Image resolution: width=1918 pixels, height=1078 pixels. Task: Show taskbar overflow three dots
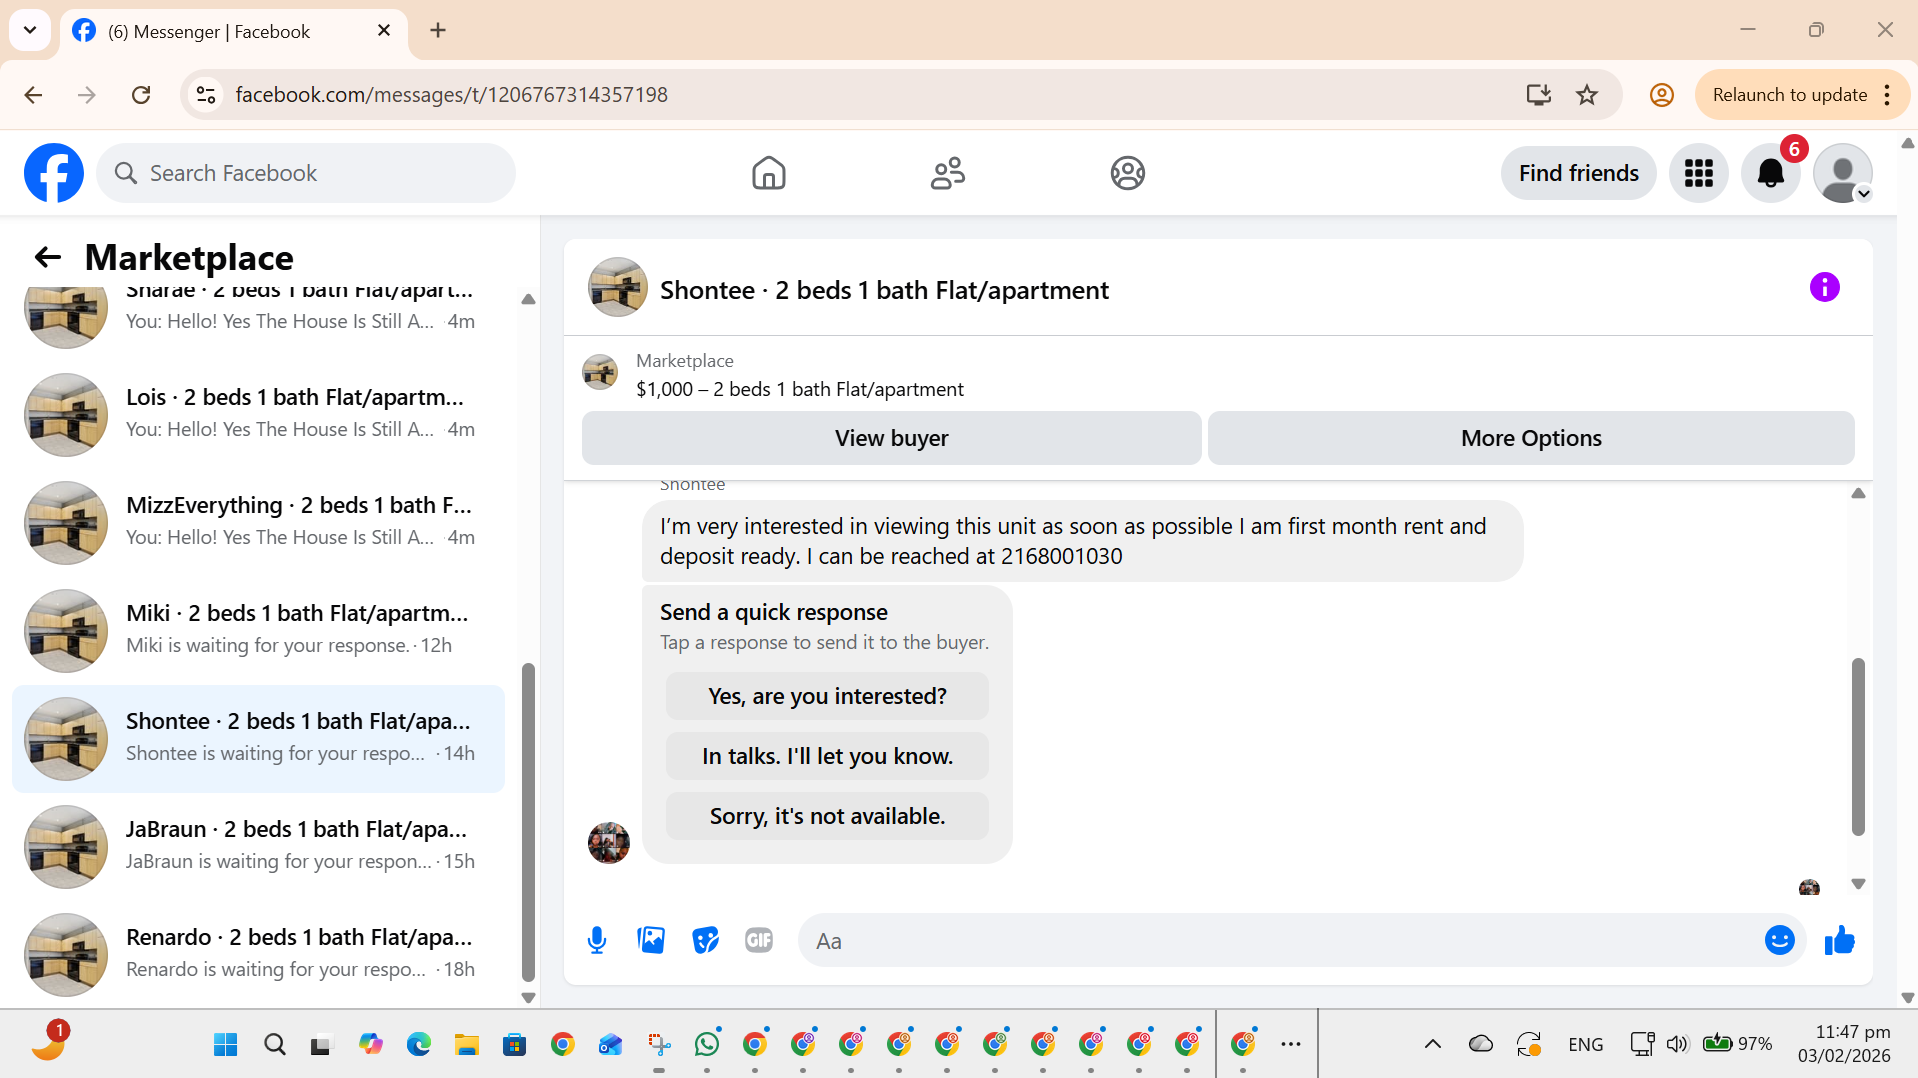1291,1044
